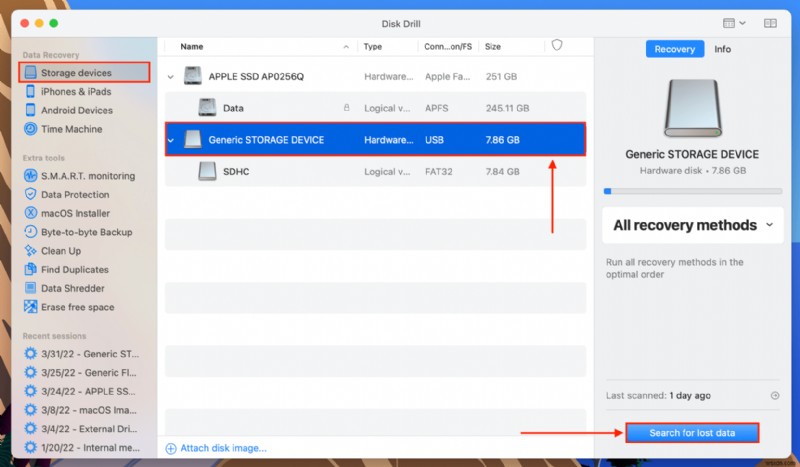Viewport: 800px width, 467px height.
Task: Click the Attach disk image link
Action: [x=223, y=448]
